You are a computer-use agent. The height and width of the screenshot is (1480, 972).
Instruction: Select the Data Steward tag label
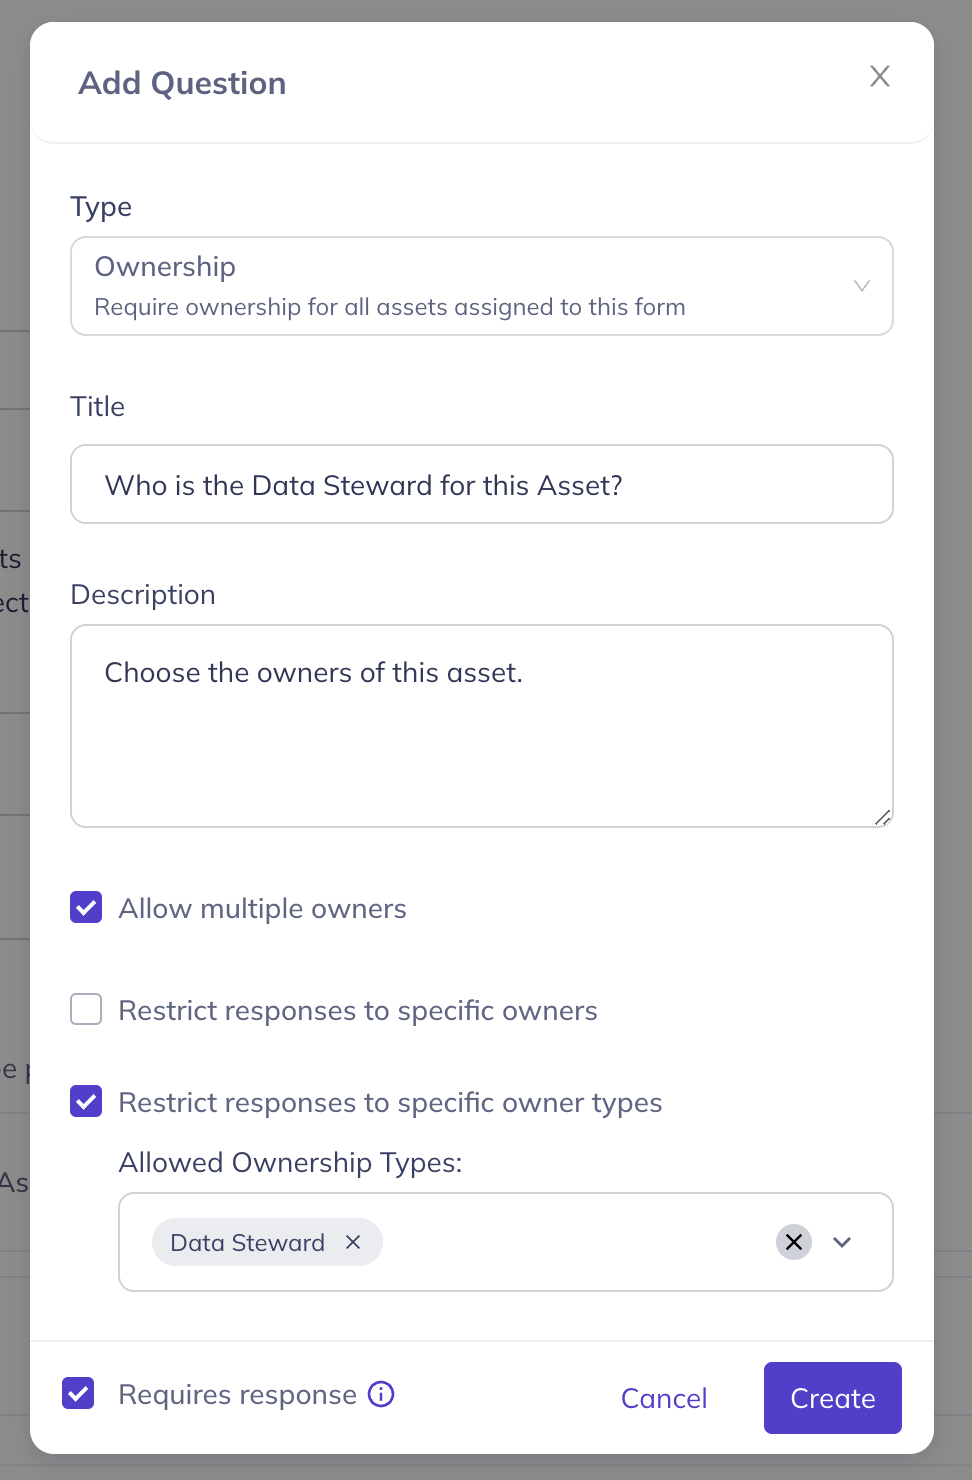(247, 1242)
